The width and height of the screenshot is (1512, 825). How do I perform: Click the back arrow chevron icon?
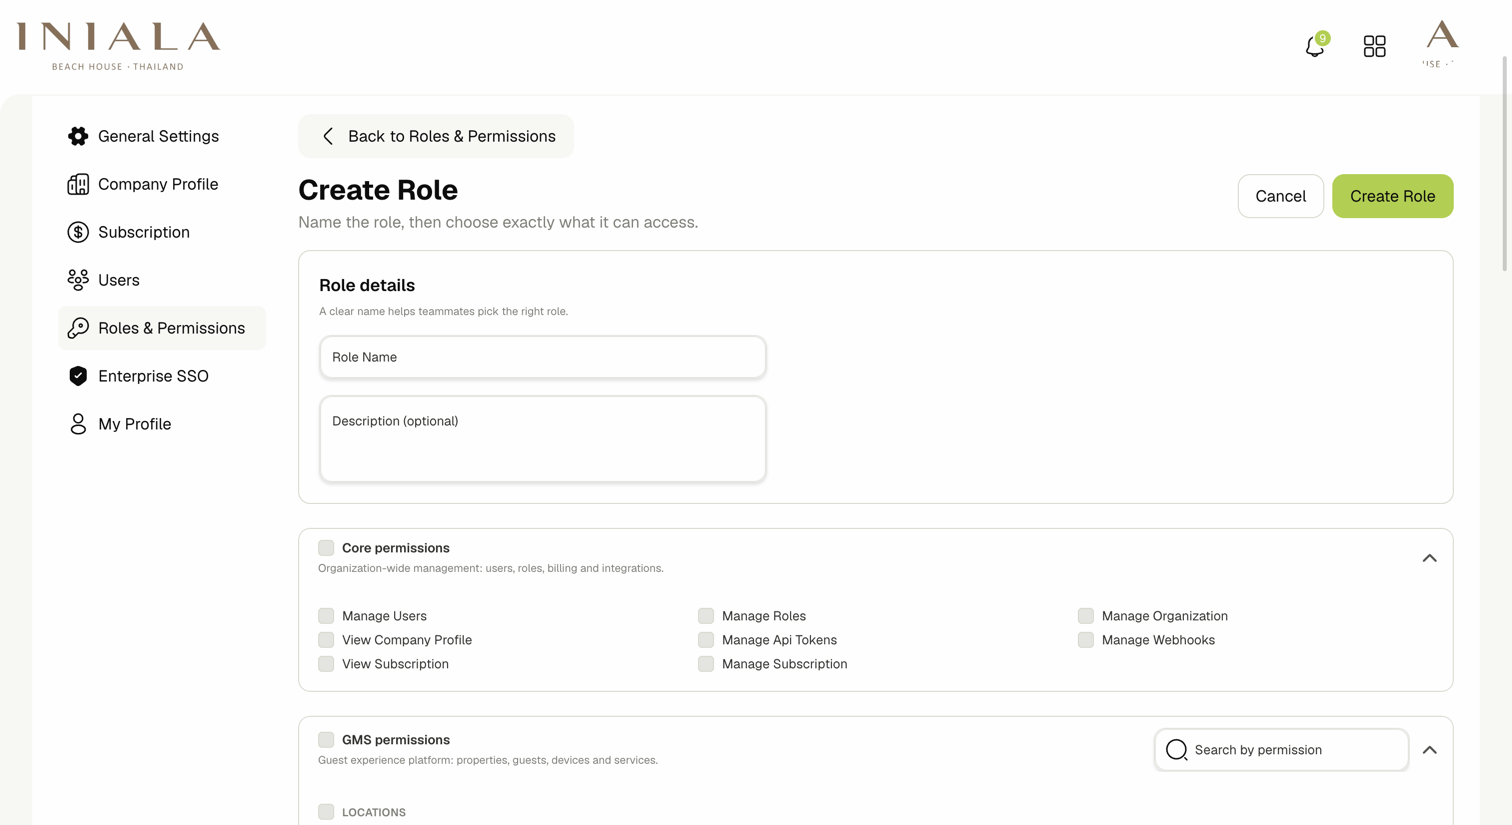328,136
